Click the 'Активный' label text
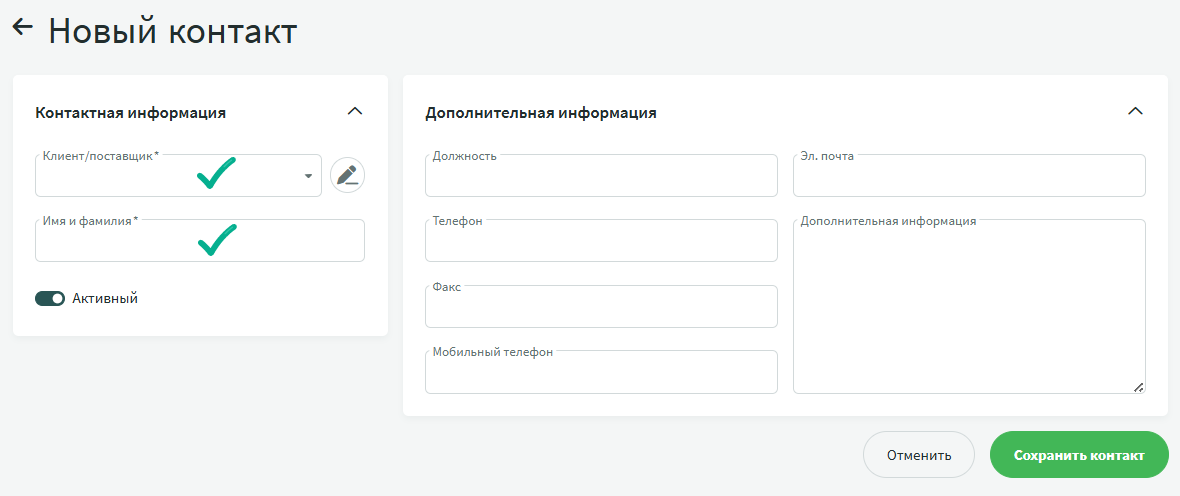Screen dimensions: 1180x496 click(105, 298)
